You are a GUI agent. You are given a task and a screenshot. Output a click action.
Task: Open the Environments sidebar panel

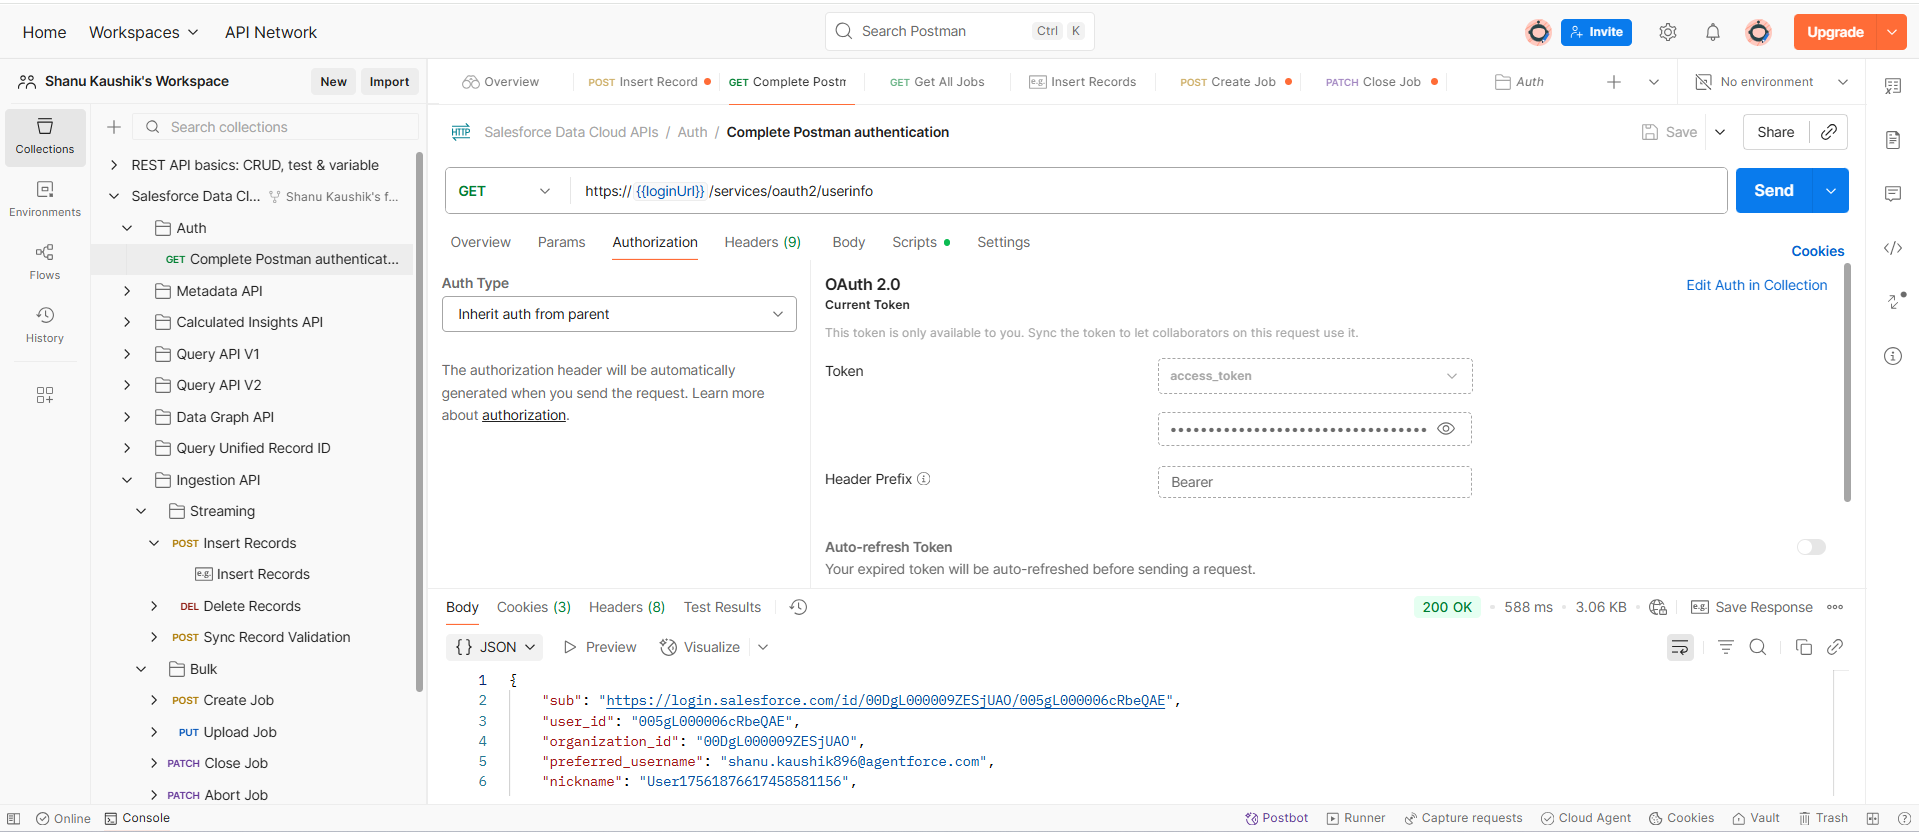(45, 198)
